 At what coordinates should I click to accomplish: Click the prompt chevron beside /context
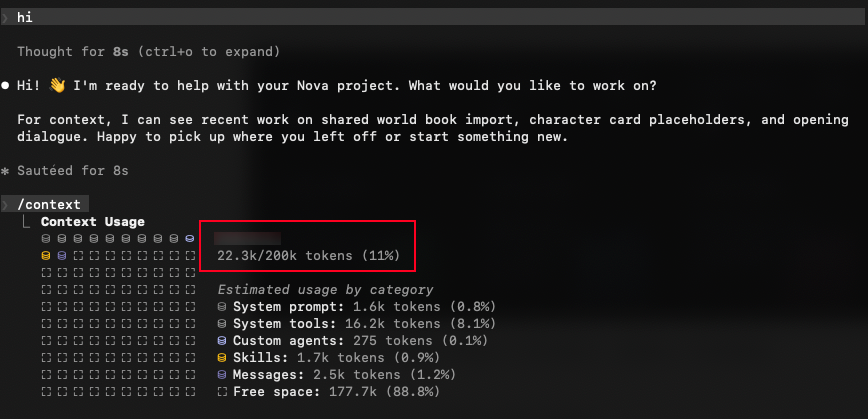(5, 205)
